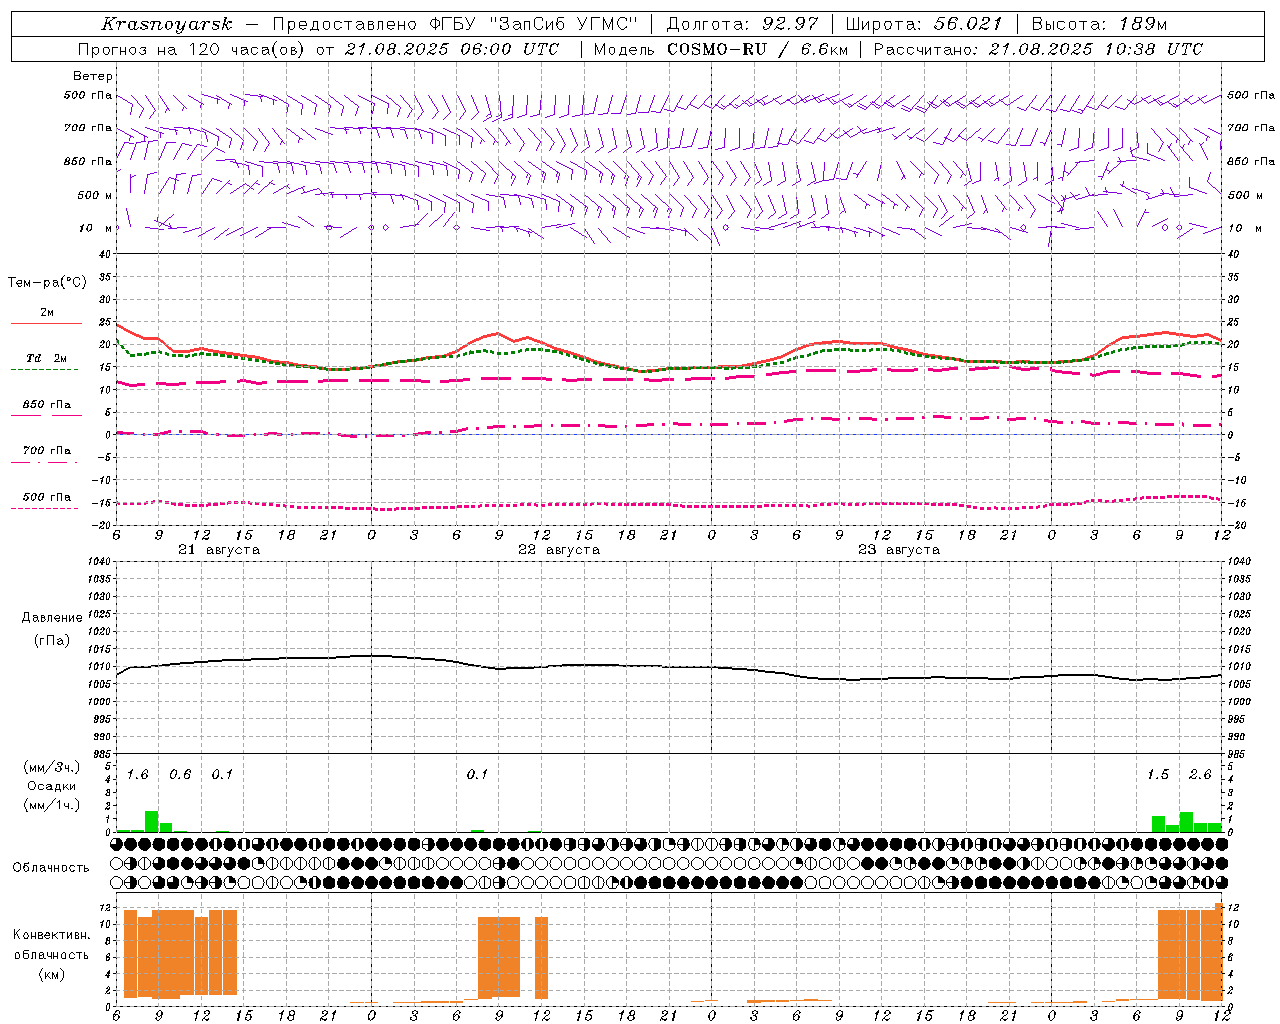This screenshot has height=1024, width=1280.
Task: Click the Модель COSMO-RU / 6.6км label
Action: pyautogui.click(x=720, y=49)
